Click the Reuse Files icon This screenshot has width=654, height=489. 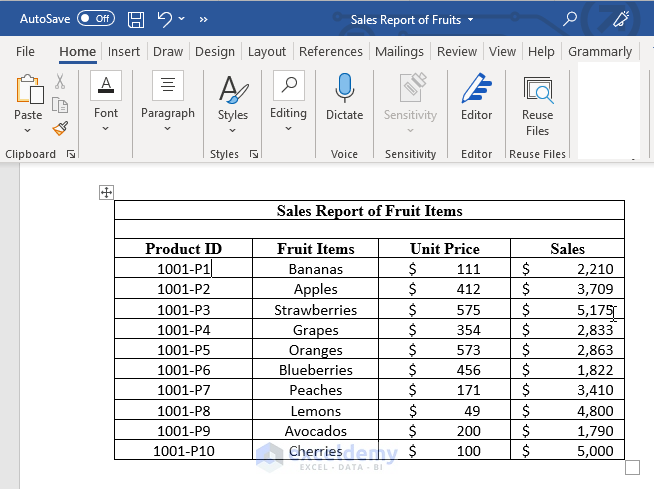tap(538, 90)
